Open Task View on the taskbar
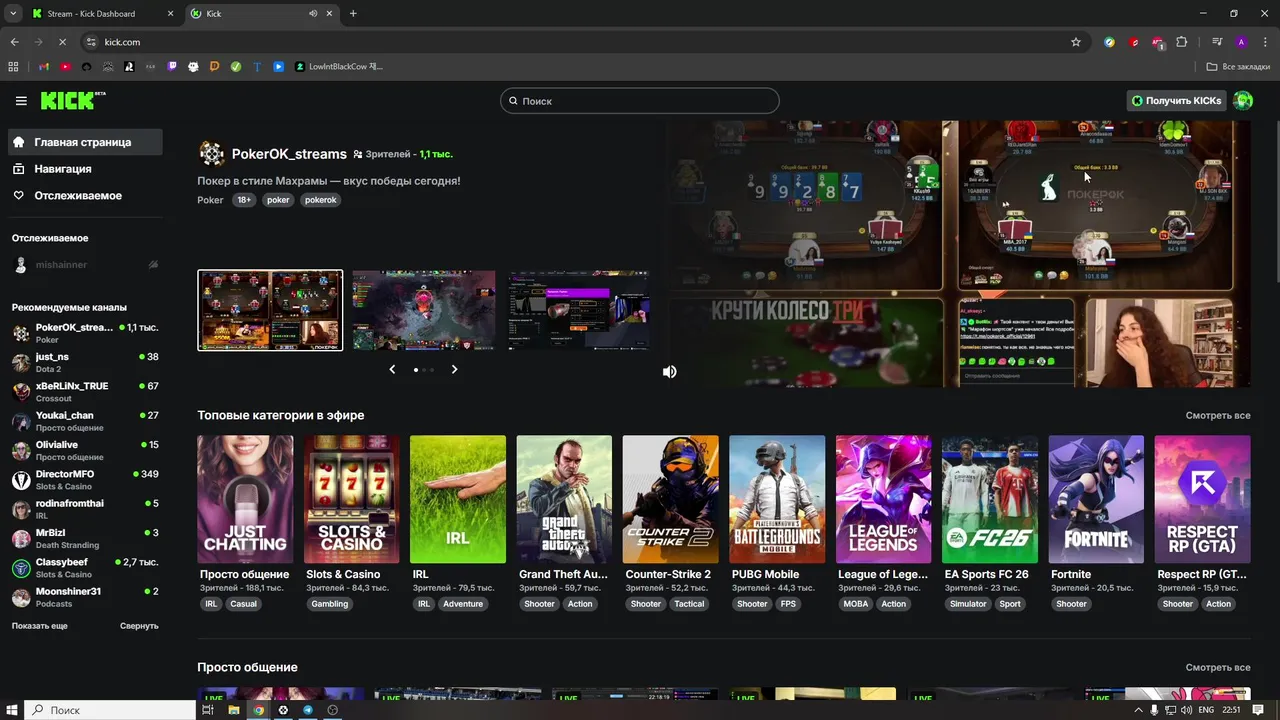Screen dimensions: 1280x720 (208, 710)
